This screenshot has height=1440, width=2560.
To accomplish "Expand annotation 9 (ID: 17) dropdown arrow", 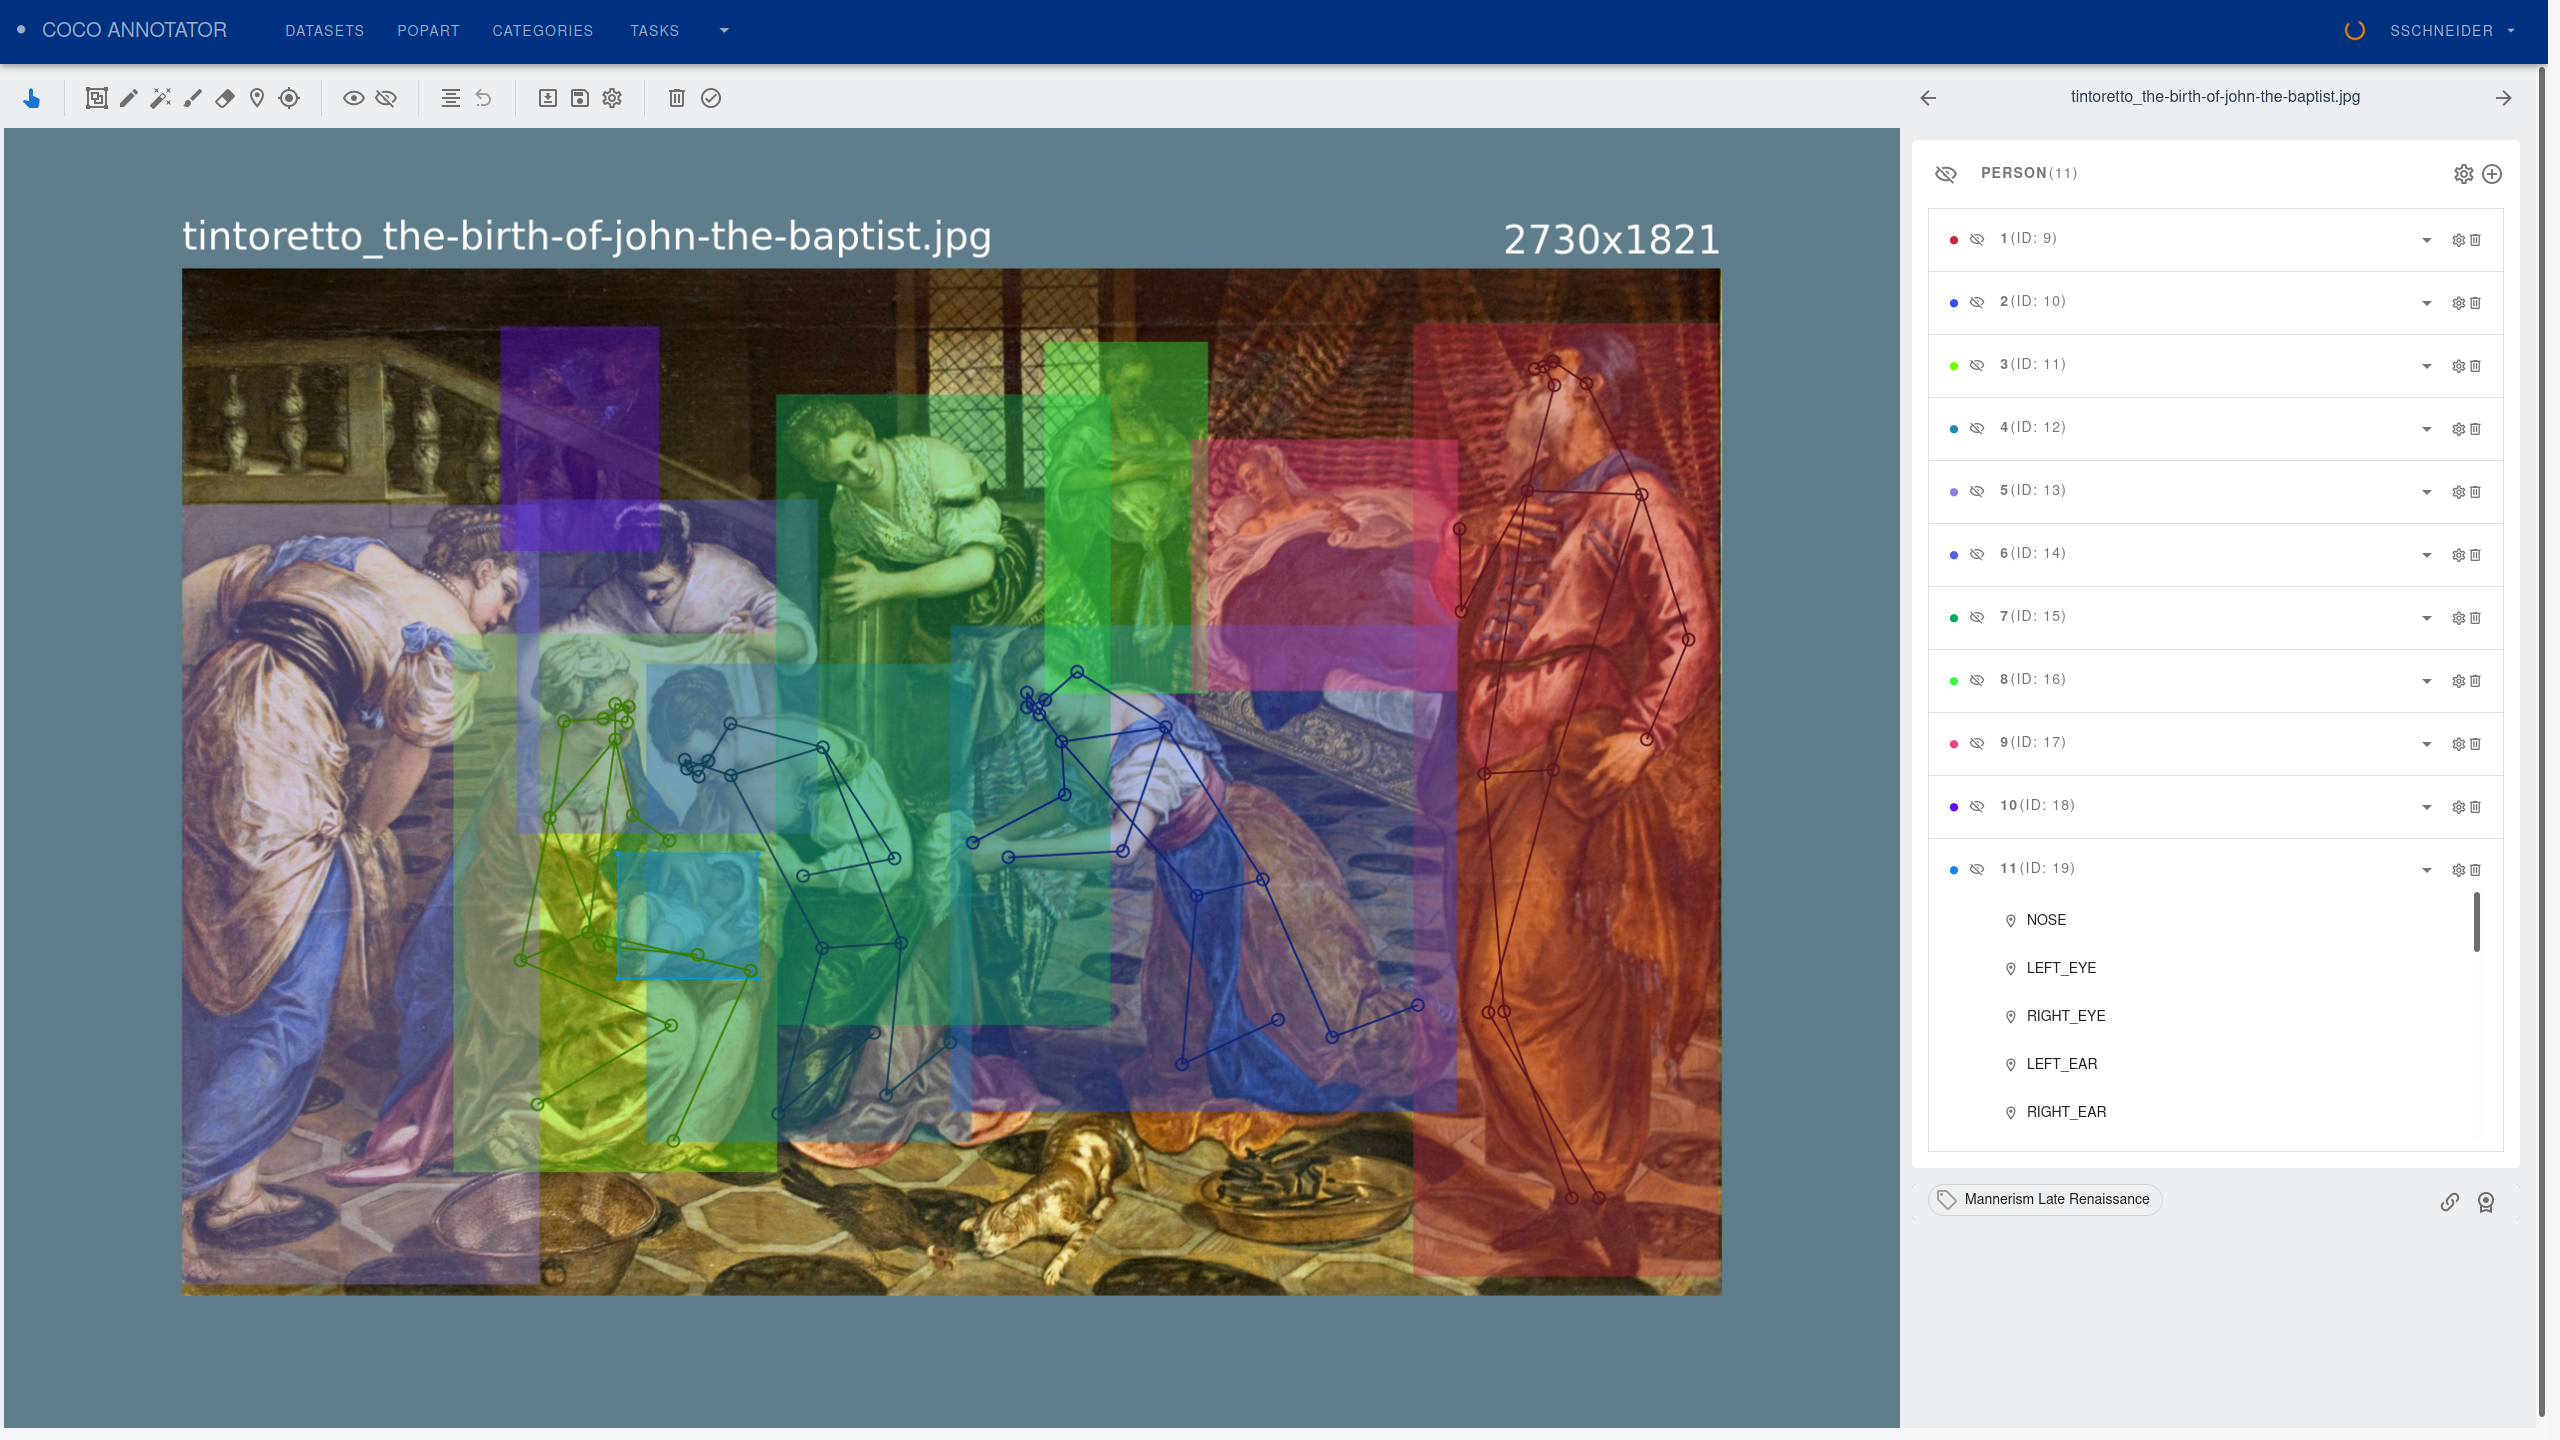I will [2427, 744].
